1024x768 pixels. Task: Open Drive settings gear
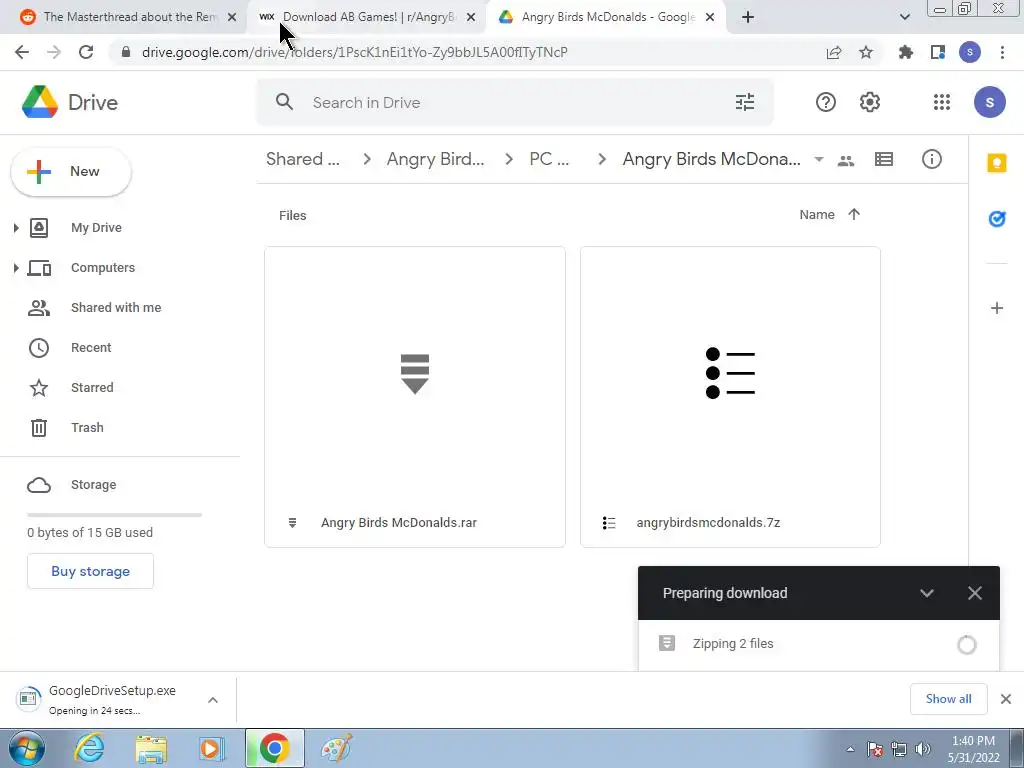[869, 102]
